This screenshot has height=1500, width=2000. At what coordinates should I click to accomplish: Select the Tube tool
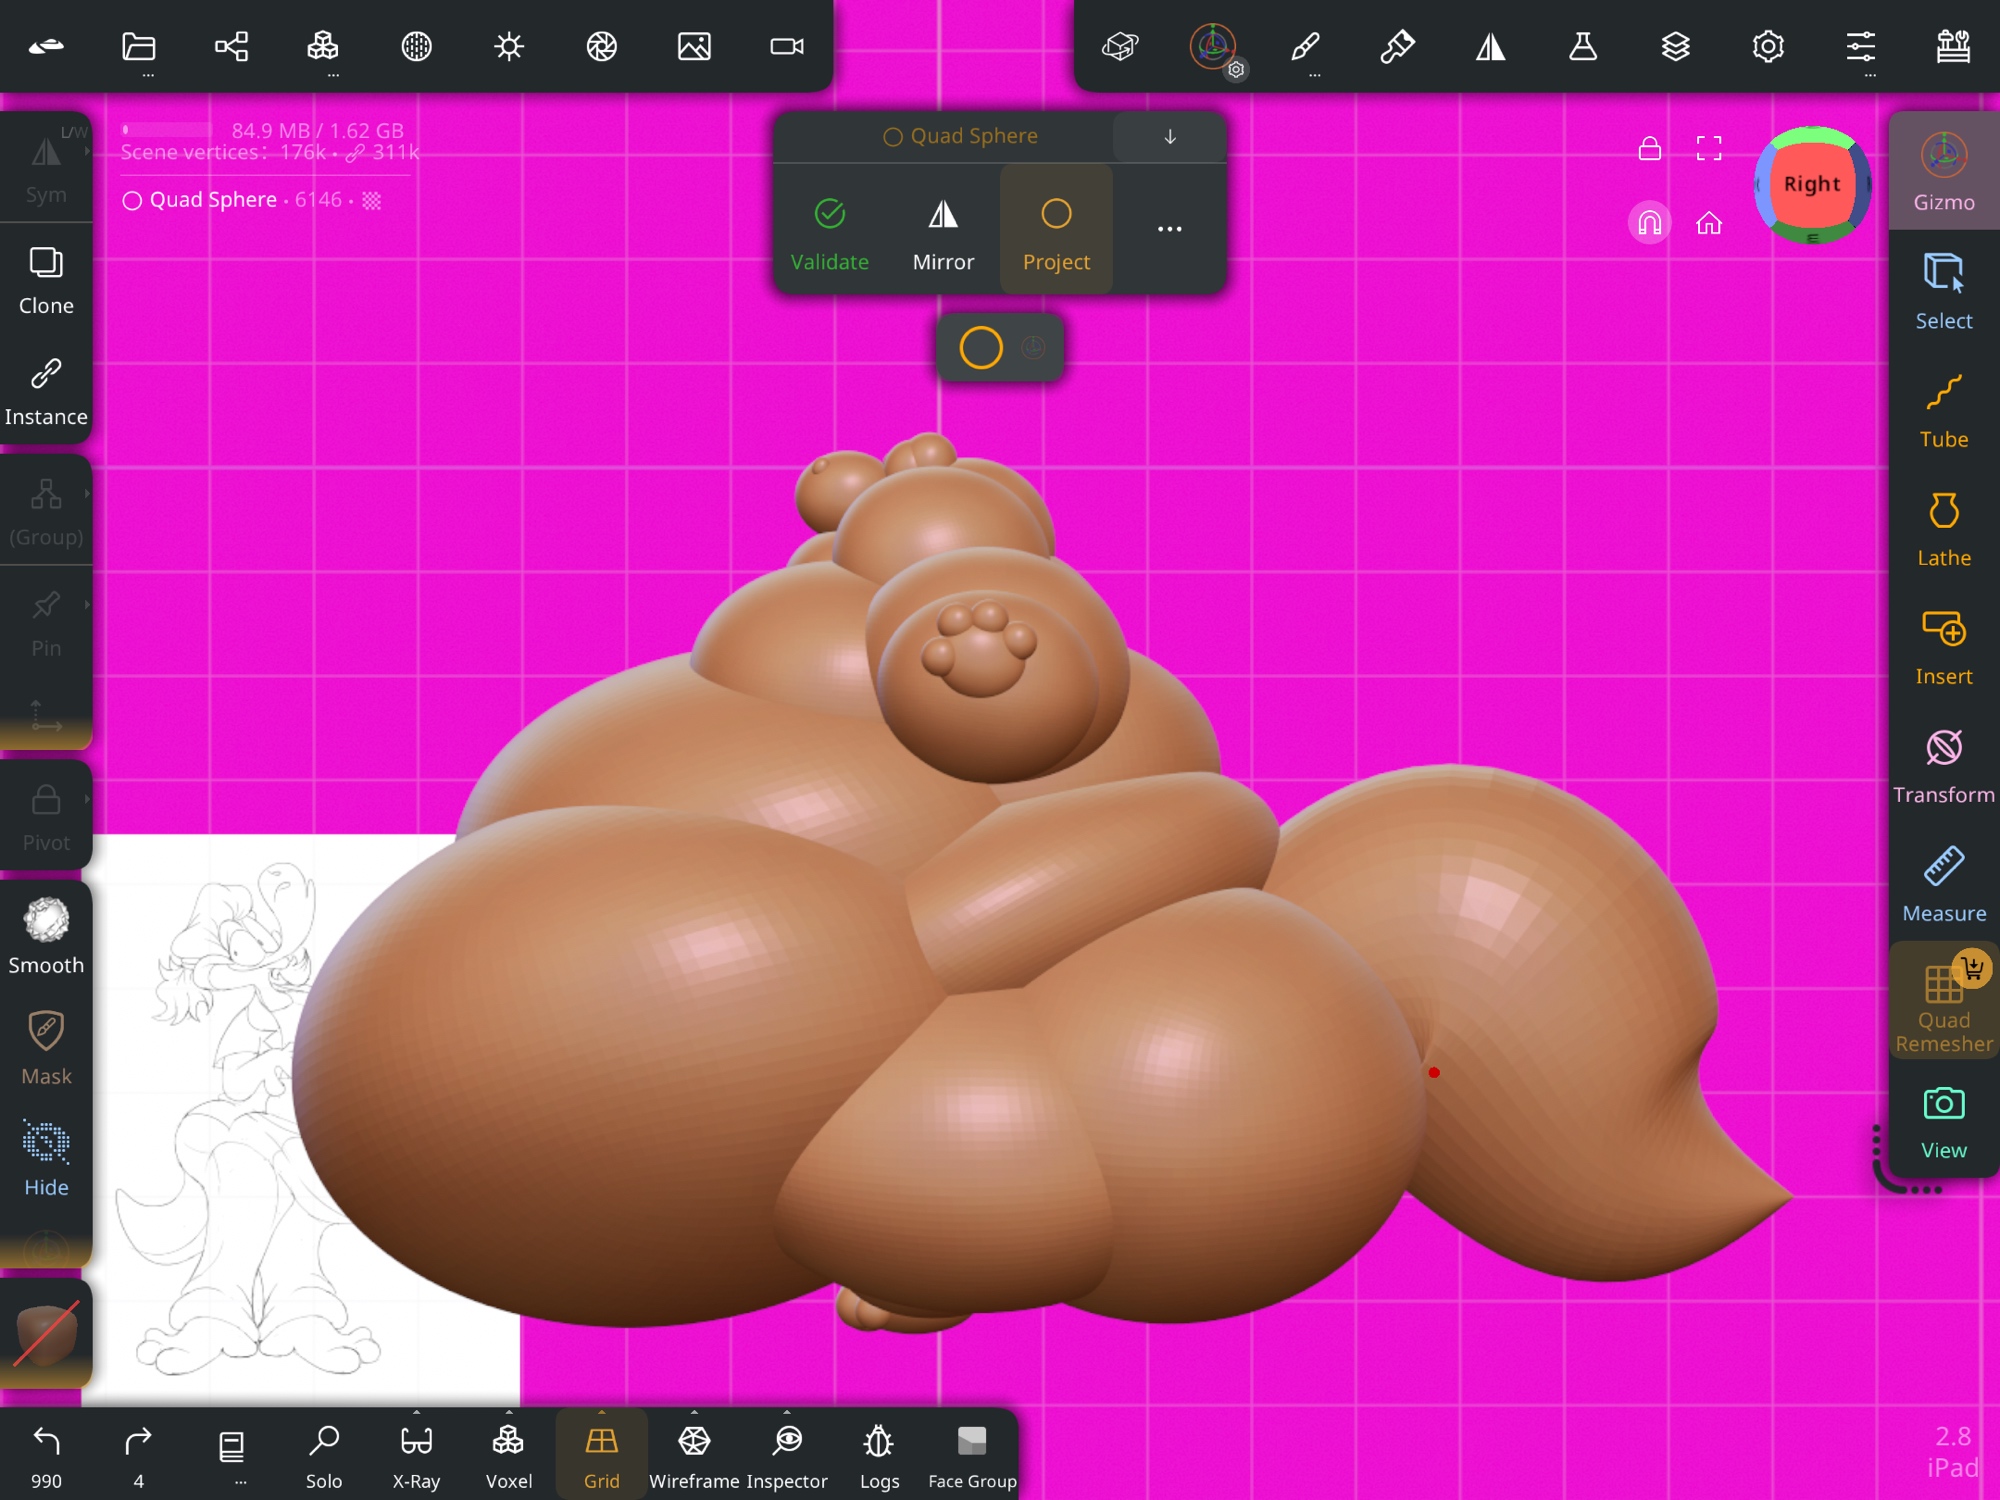pyautogui.click(x=1943, y=410)
